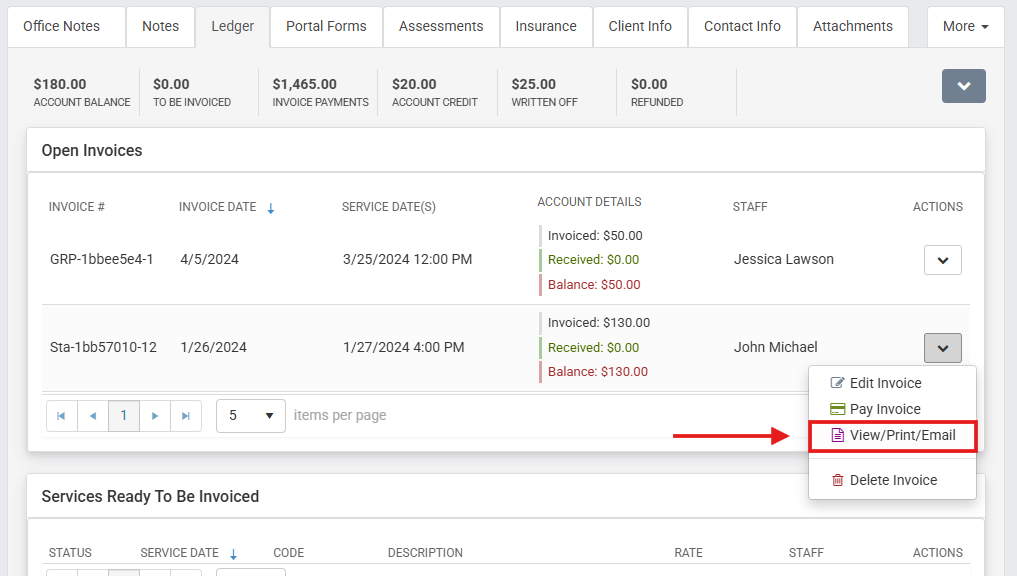Switch to the Client Info tab
The width and height of the screenshot is (1017, 576).
tap(640, 27)
